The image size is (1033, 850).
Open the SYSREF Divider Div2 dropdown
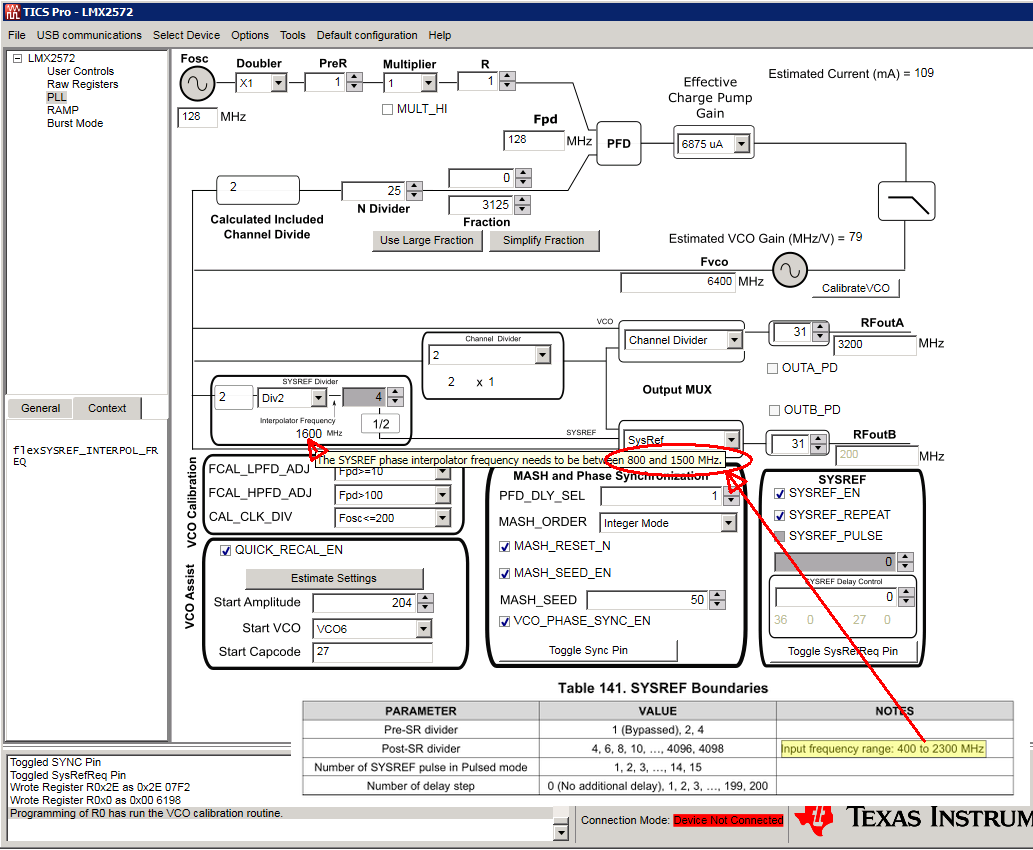pos(318,398)
